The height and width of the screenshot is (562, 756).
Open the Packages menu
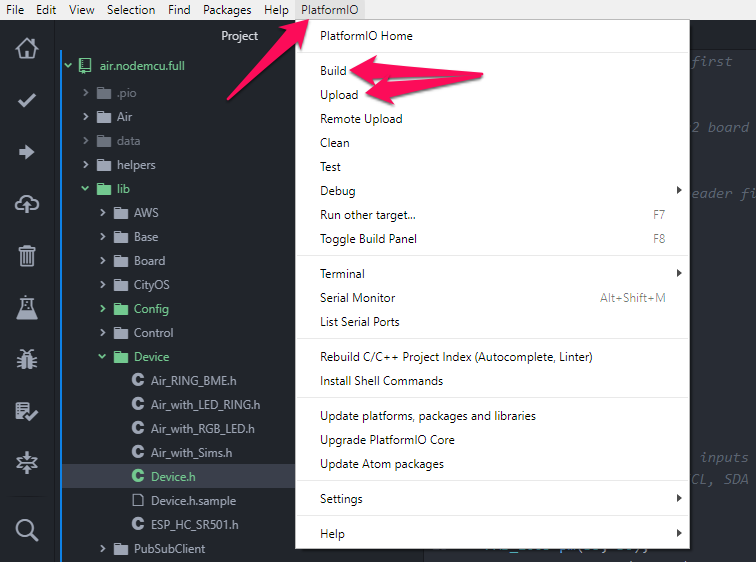tap(227, 10)
